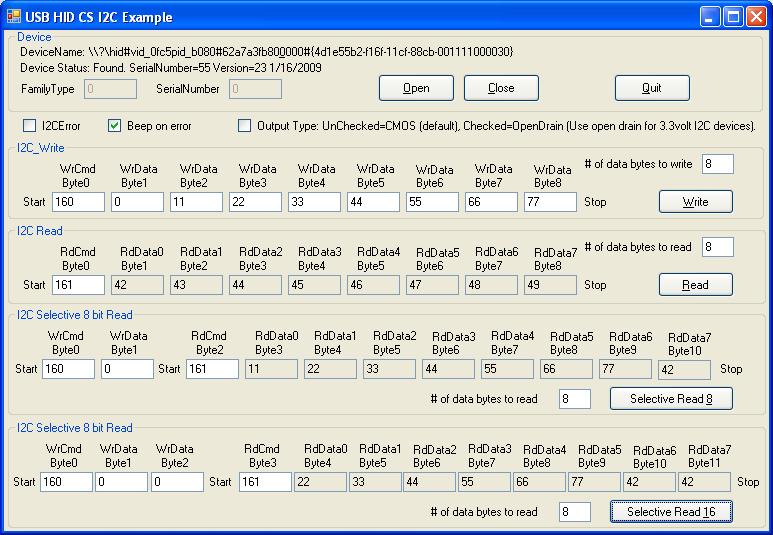
Task: Click the I2C Read RdData0 field showing 42
Action: (x=138, y=285)
